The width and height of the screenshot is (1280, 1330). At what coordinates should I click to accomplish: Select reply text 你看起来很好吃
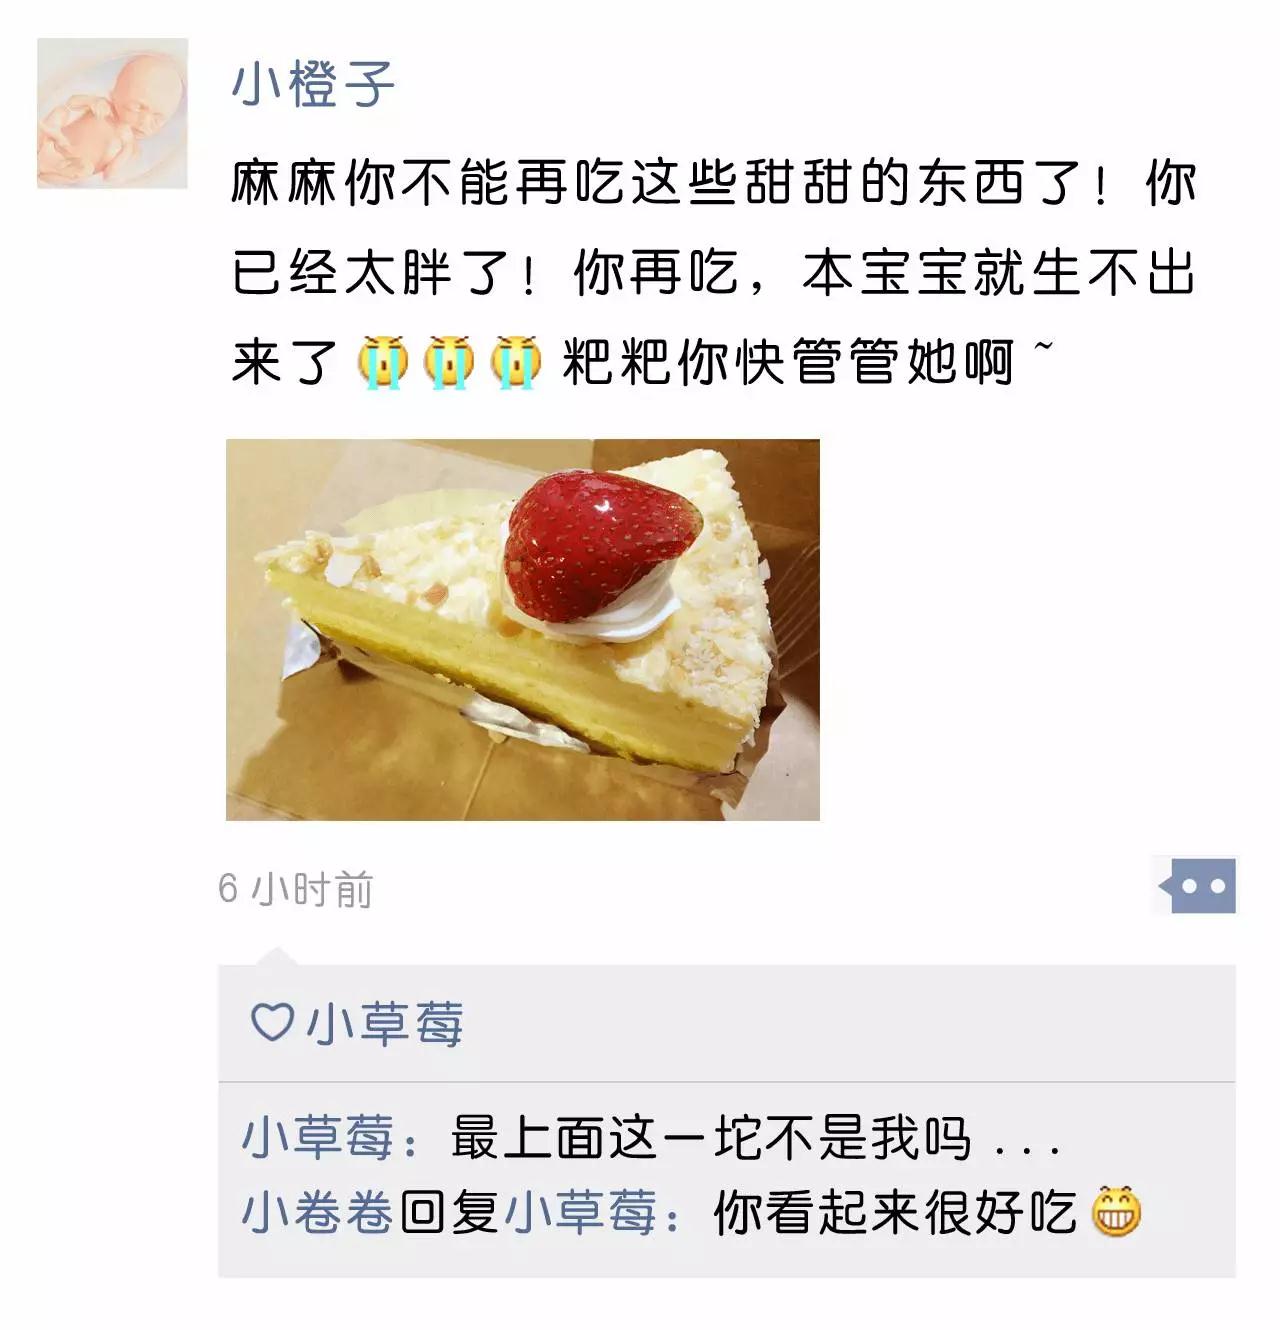coord(895,1212)
